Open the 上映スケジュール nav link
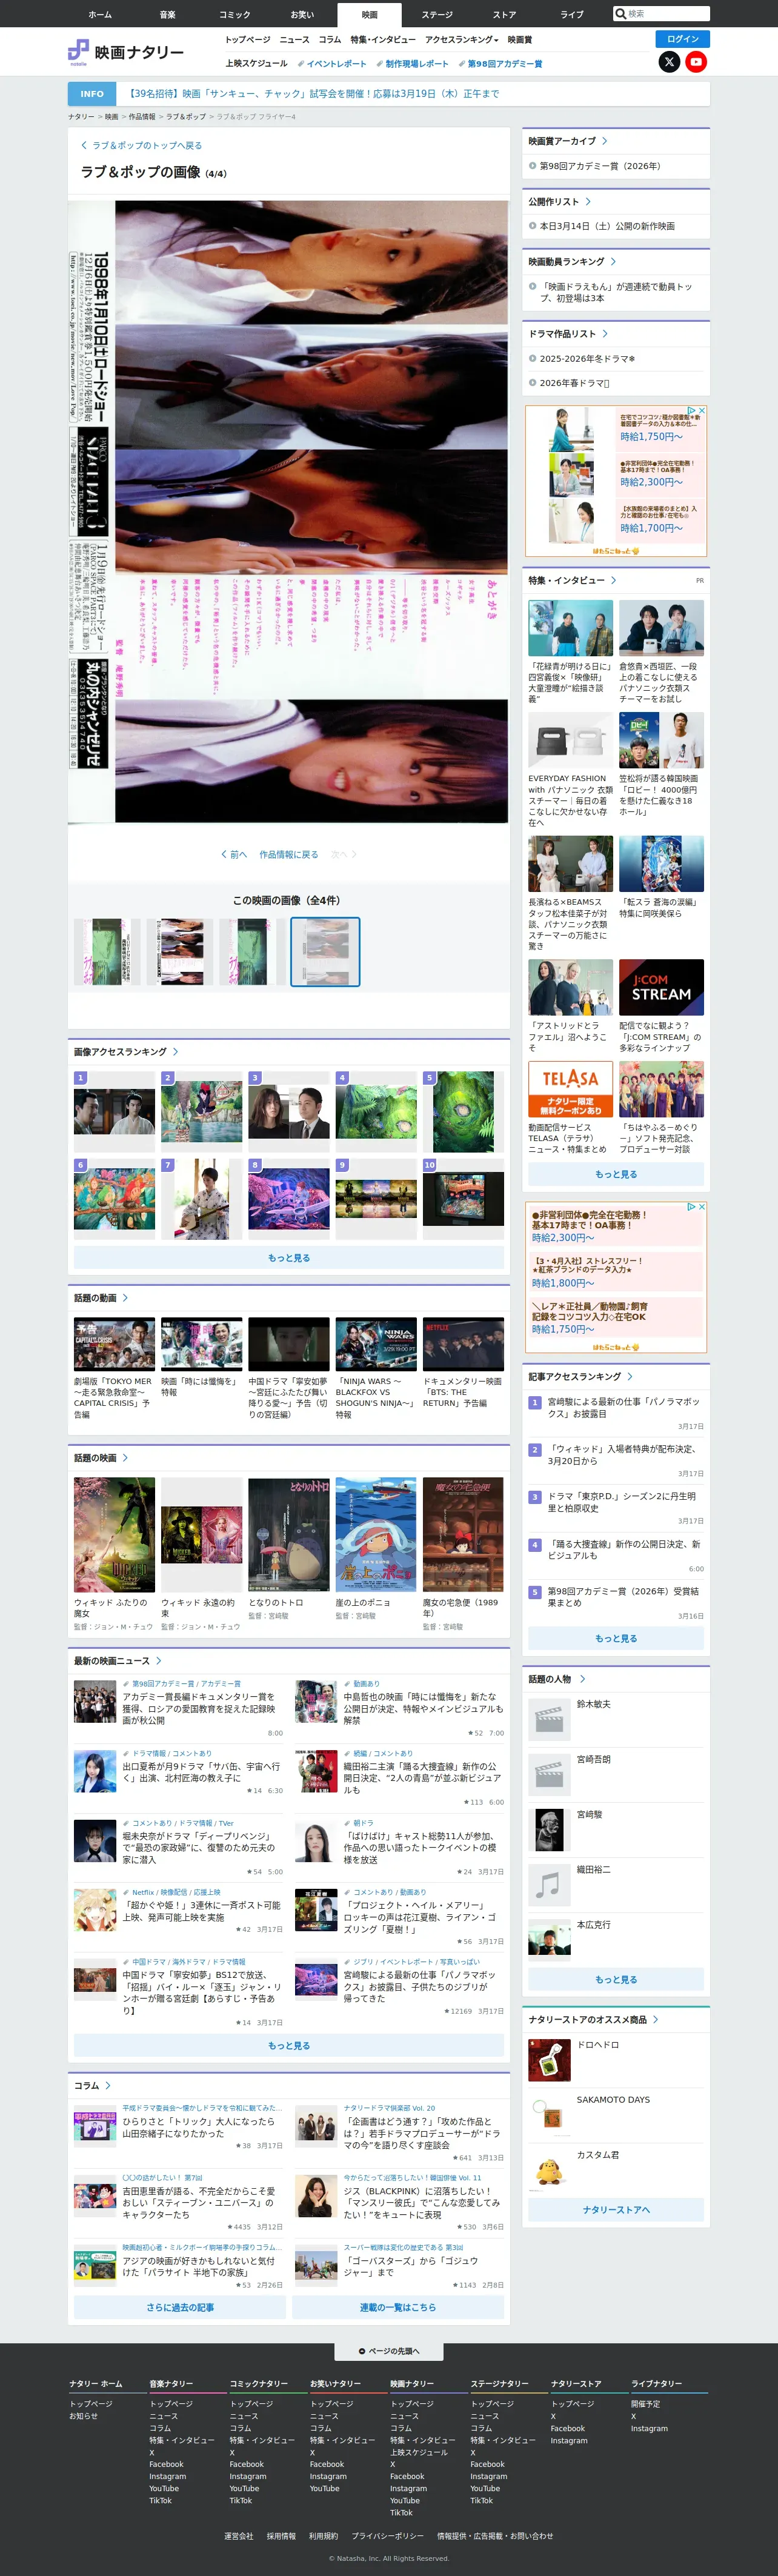 [x=256, y=64]
